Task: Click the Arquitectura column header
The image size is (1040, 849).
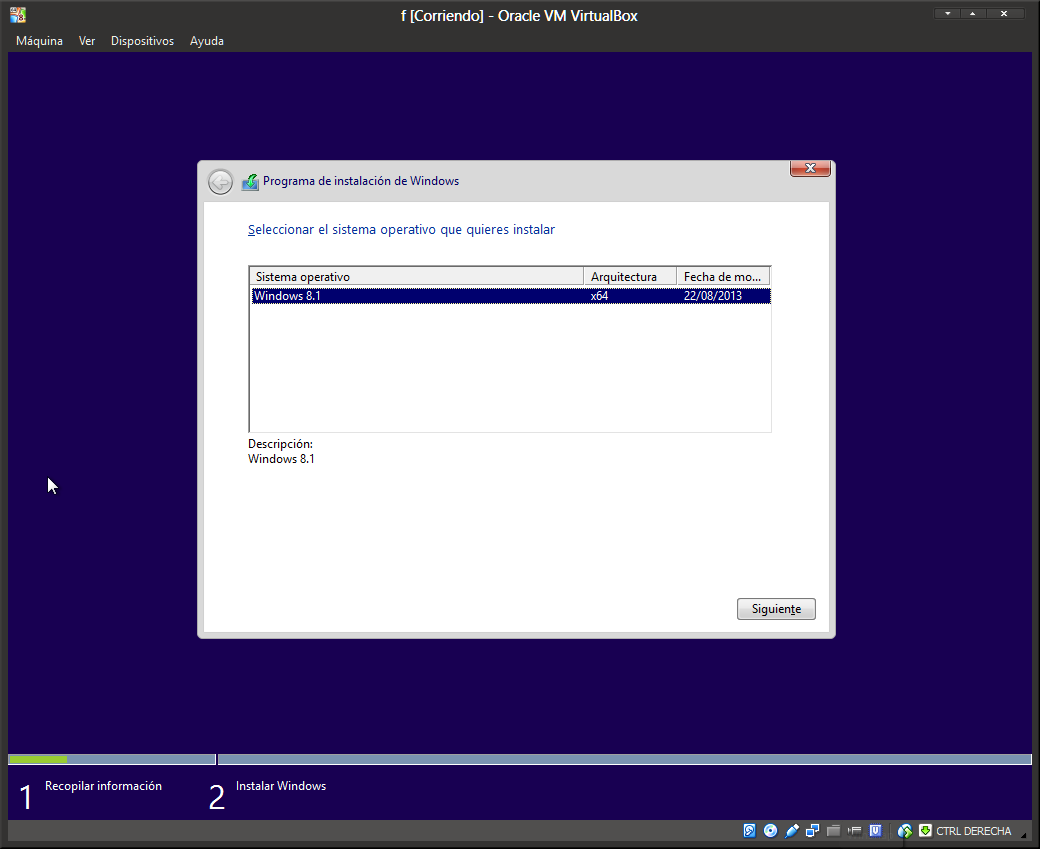Action: pos(630,277)
